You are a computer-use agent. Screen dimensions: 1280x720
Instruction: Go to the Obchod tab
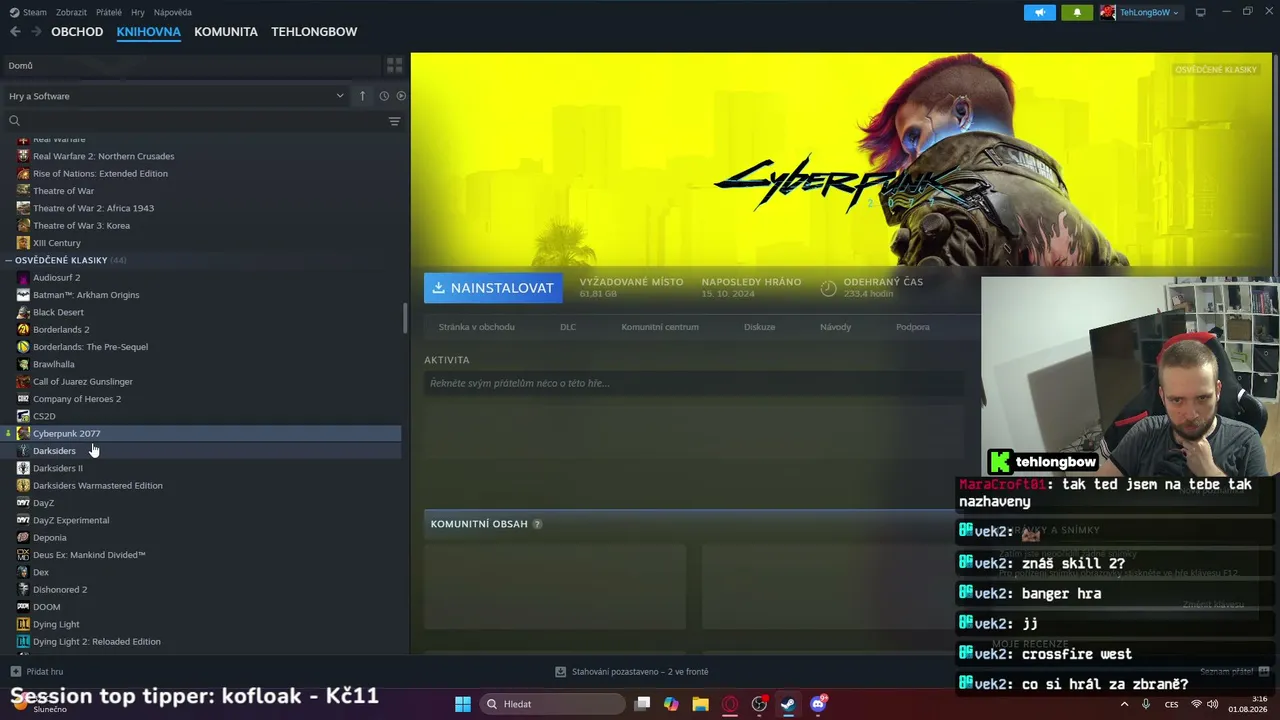pos(77,32)
